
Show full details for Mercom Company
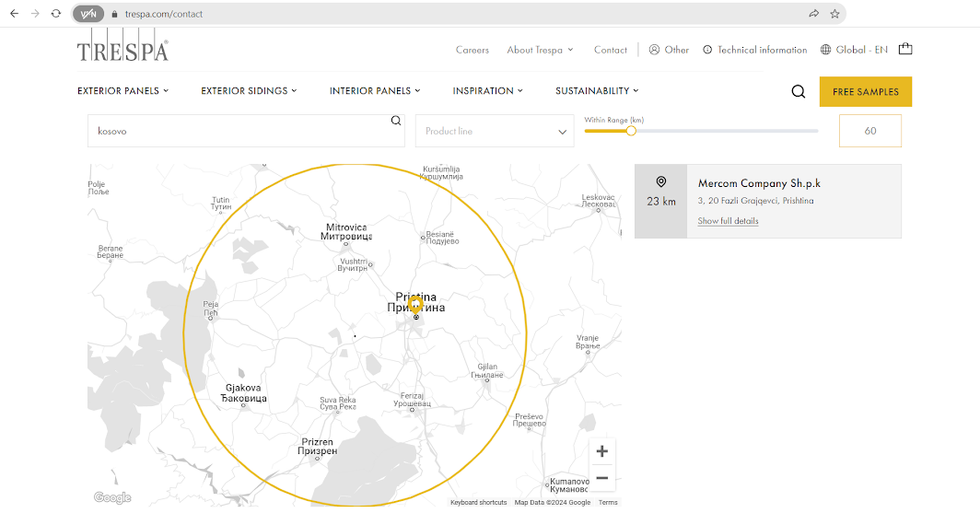(x=728, y=221)
